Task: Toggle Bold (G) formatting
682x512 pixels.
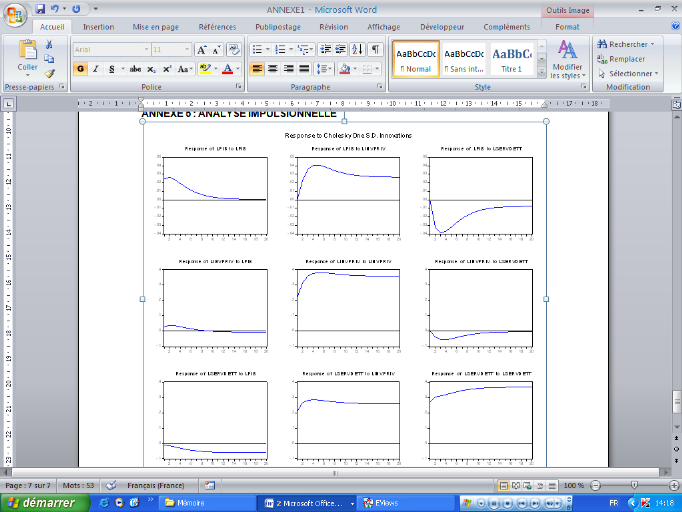Action: coord(80,69)
